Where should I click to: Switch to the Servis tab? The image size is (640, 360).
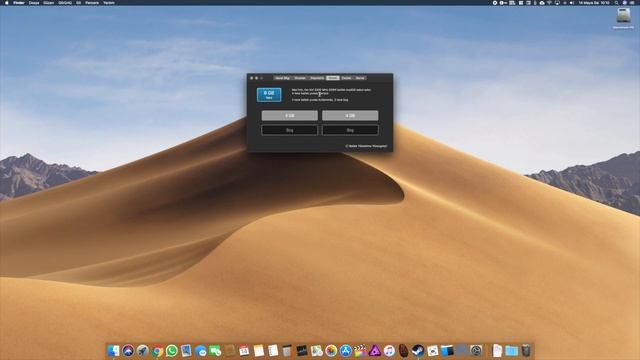360,78
